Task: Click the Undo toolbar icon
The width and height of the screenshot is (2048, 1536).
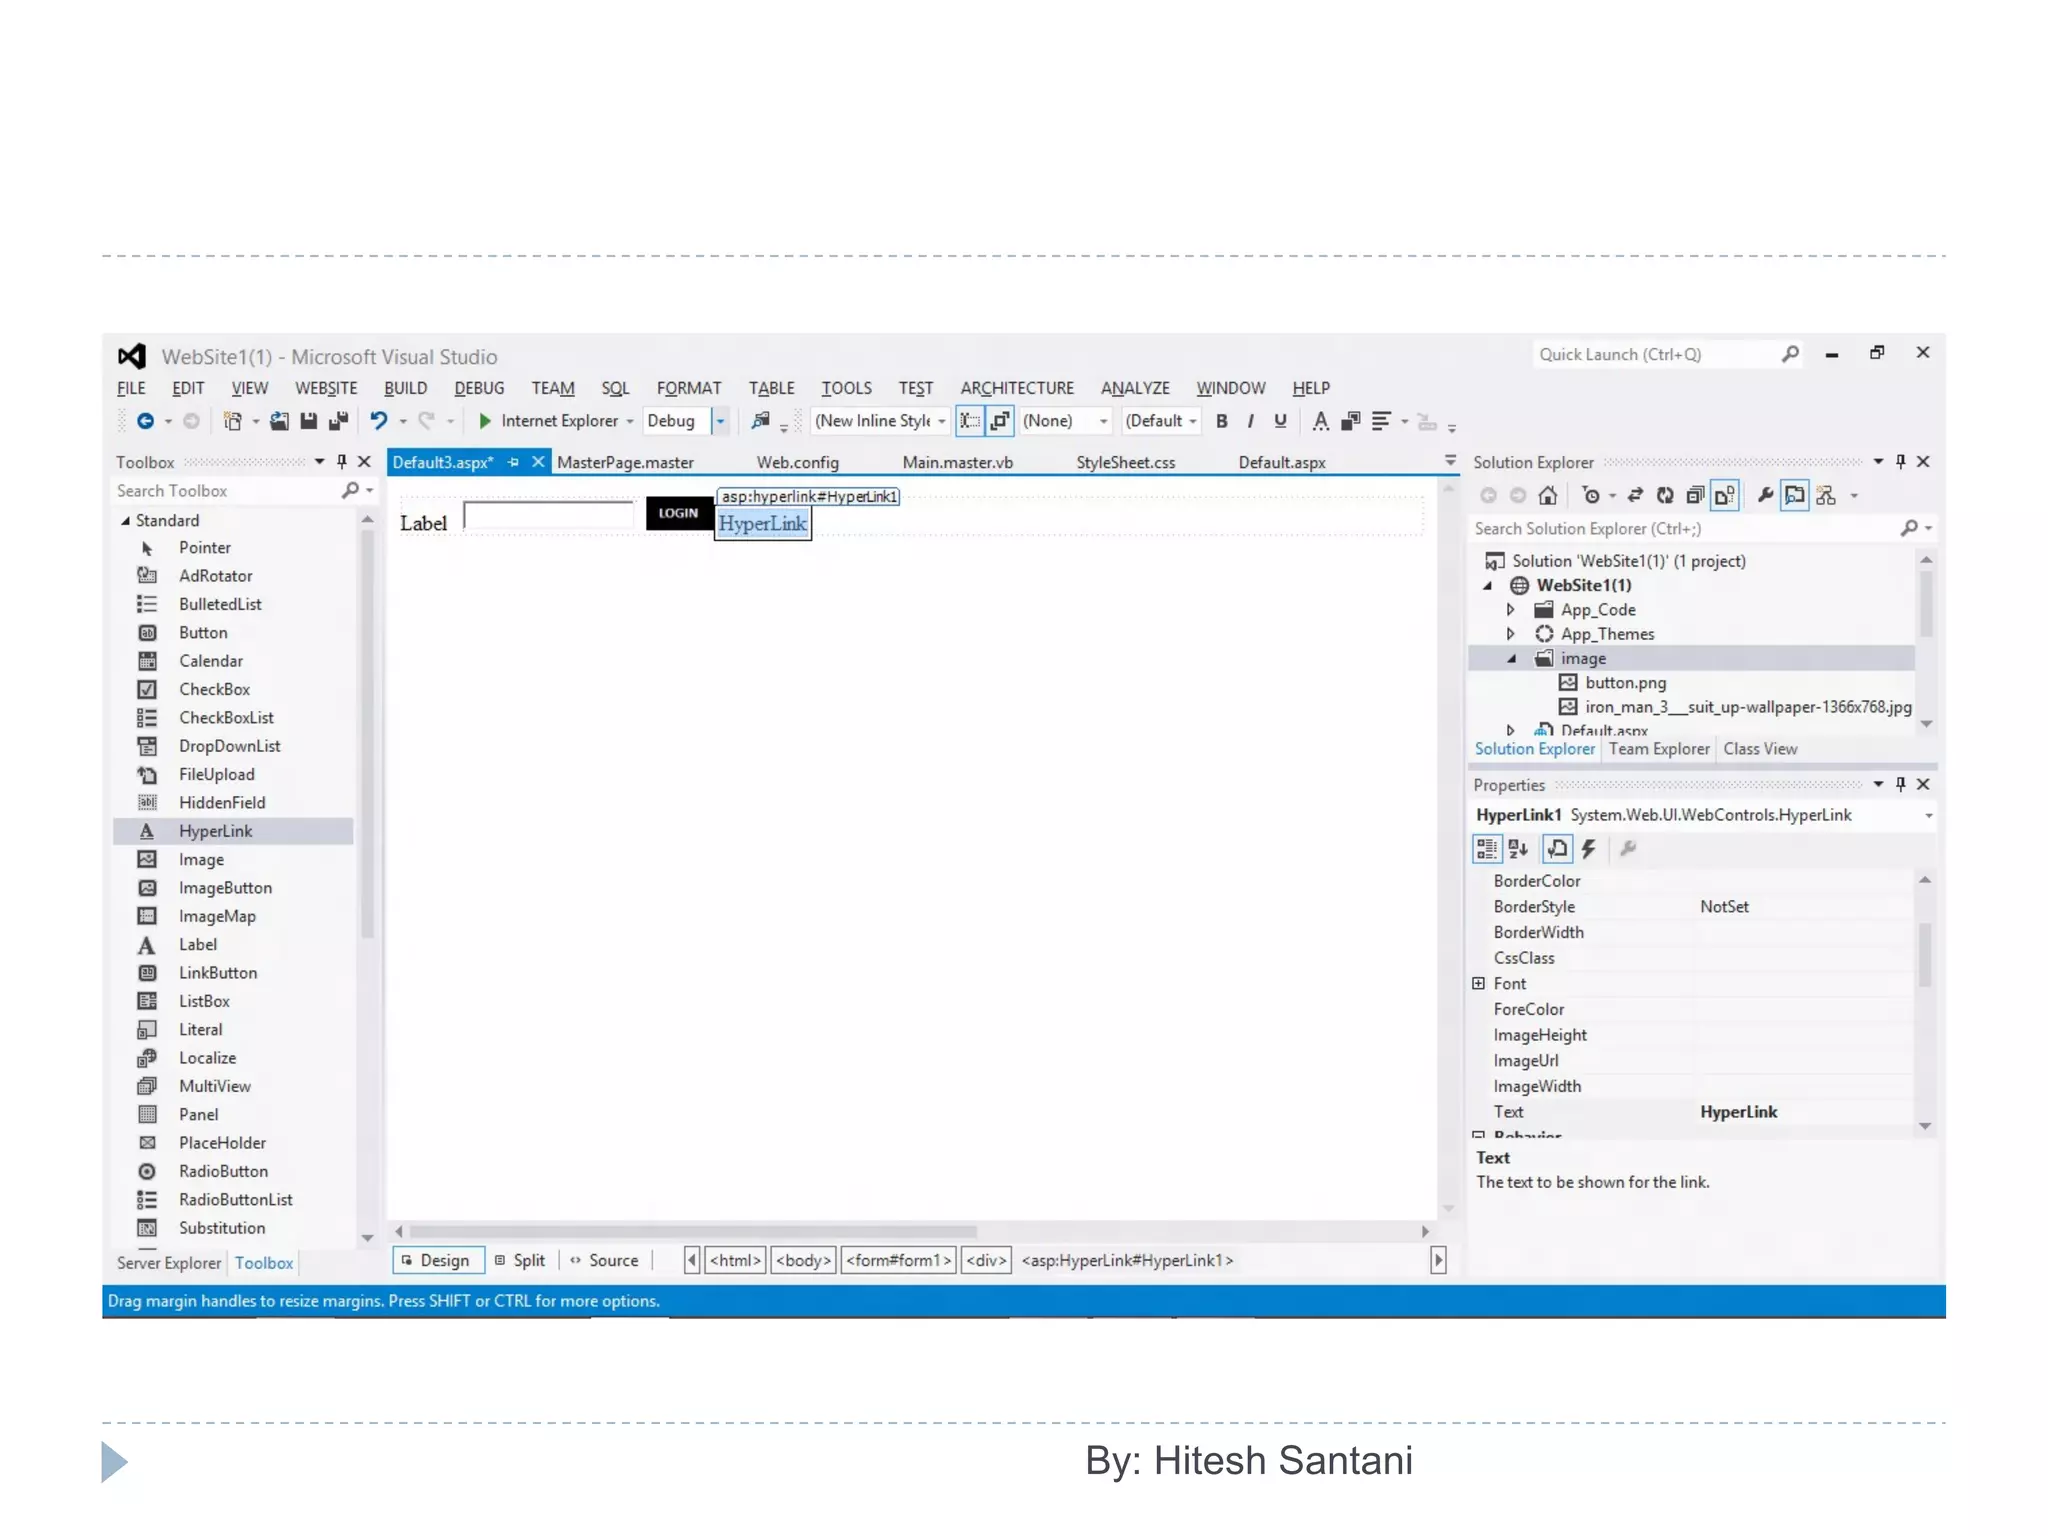Action: pos(378,421)
